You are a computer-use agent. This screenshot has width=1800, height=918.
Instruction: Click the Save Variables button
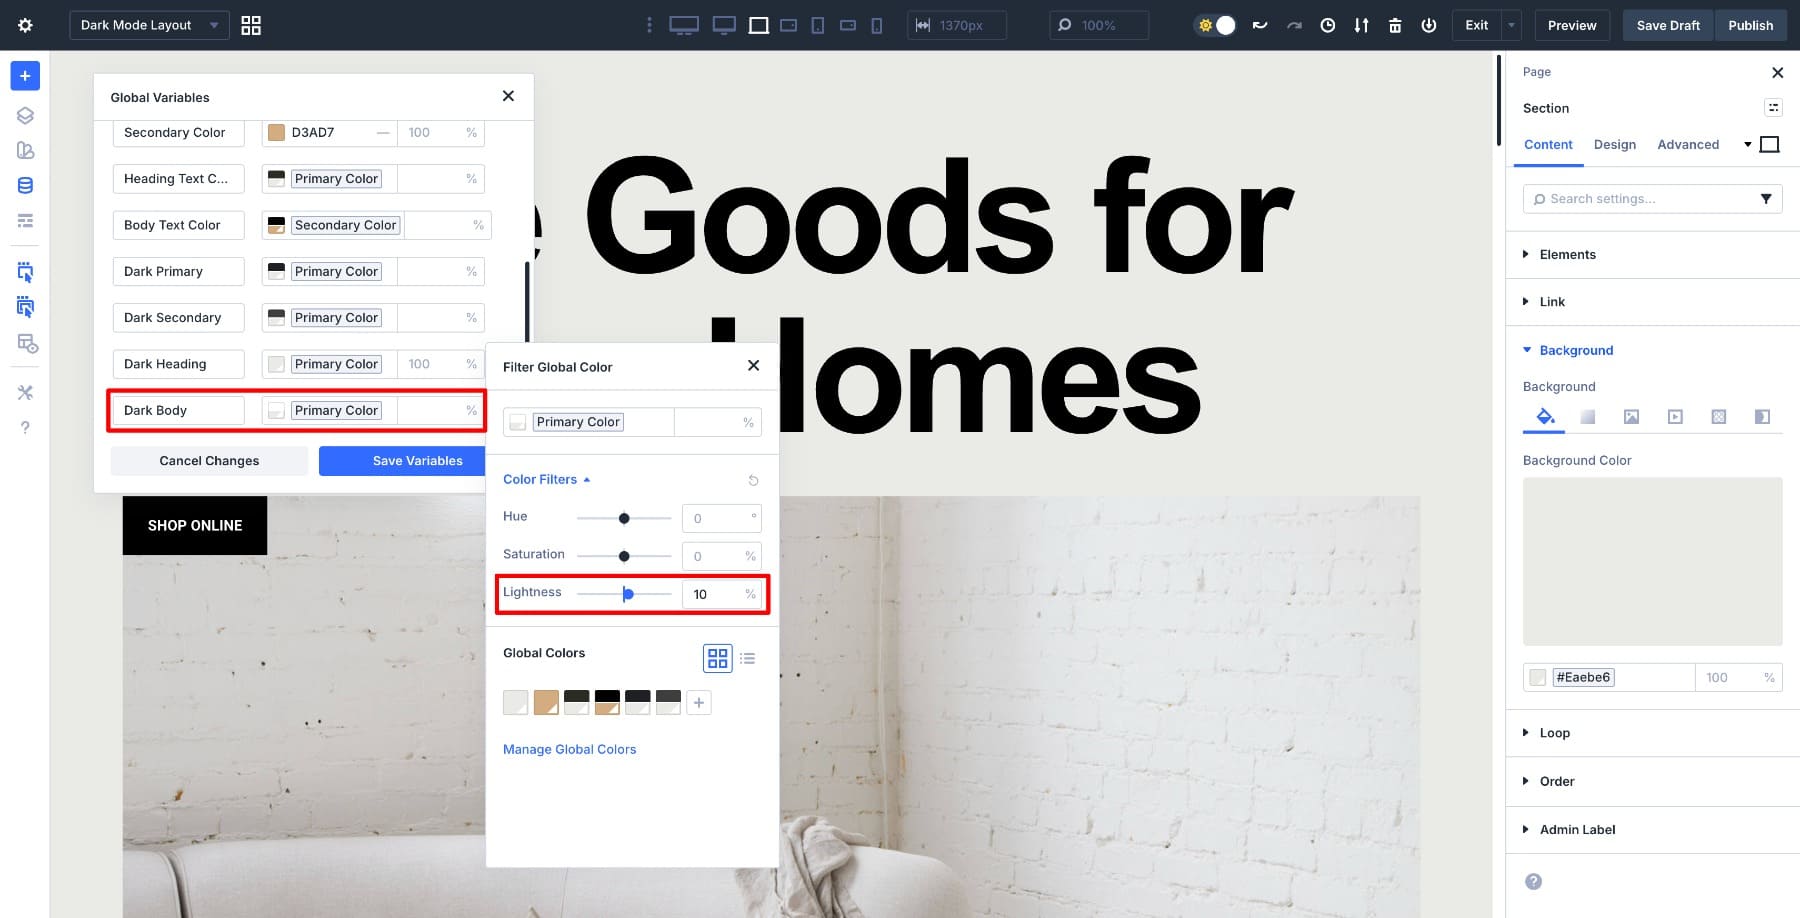(417, 460)
